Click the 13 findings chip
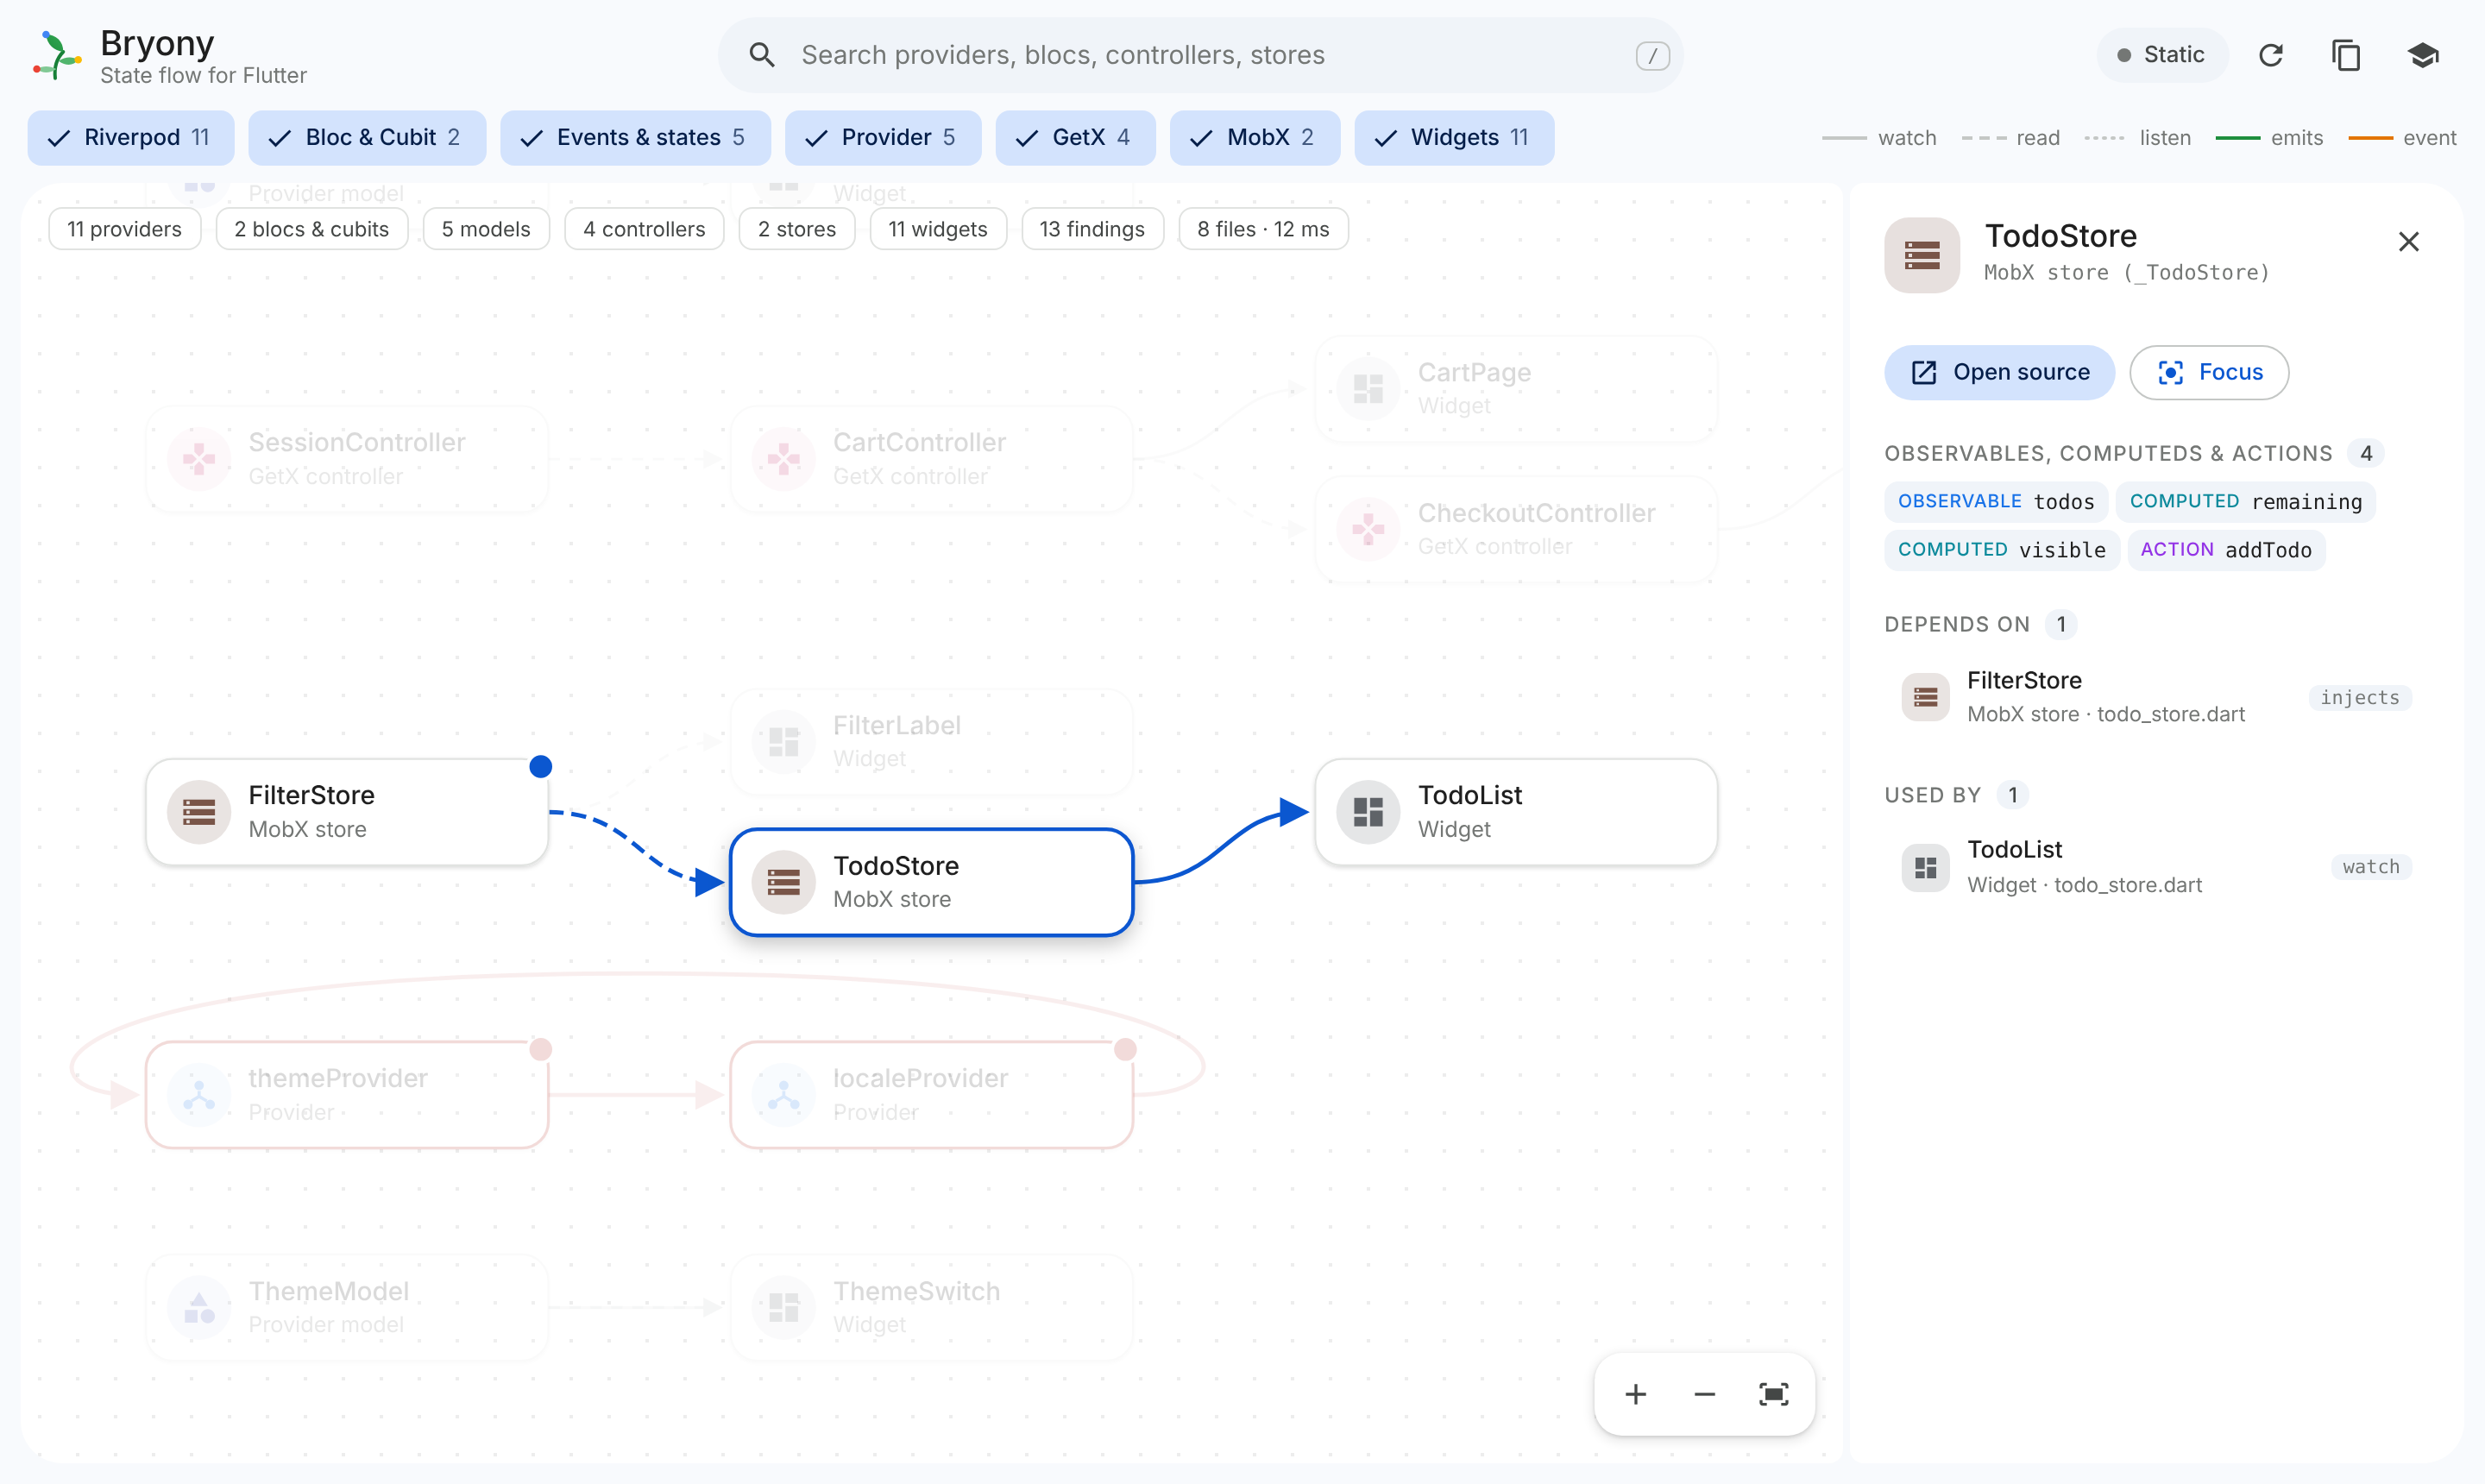 [1092, 229]
